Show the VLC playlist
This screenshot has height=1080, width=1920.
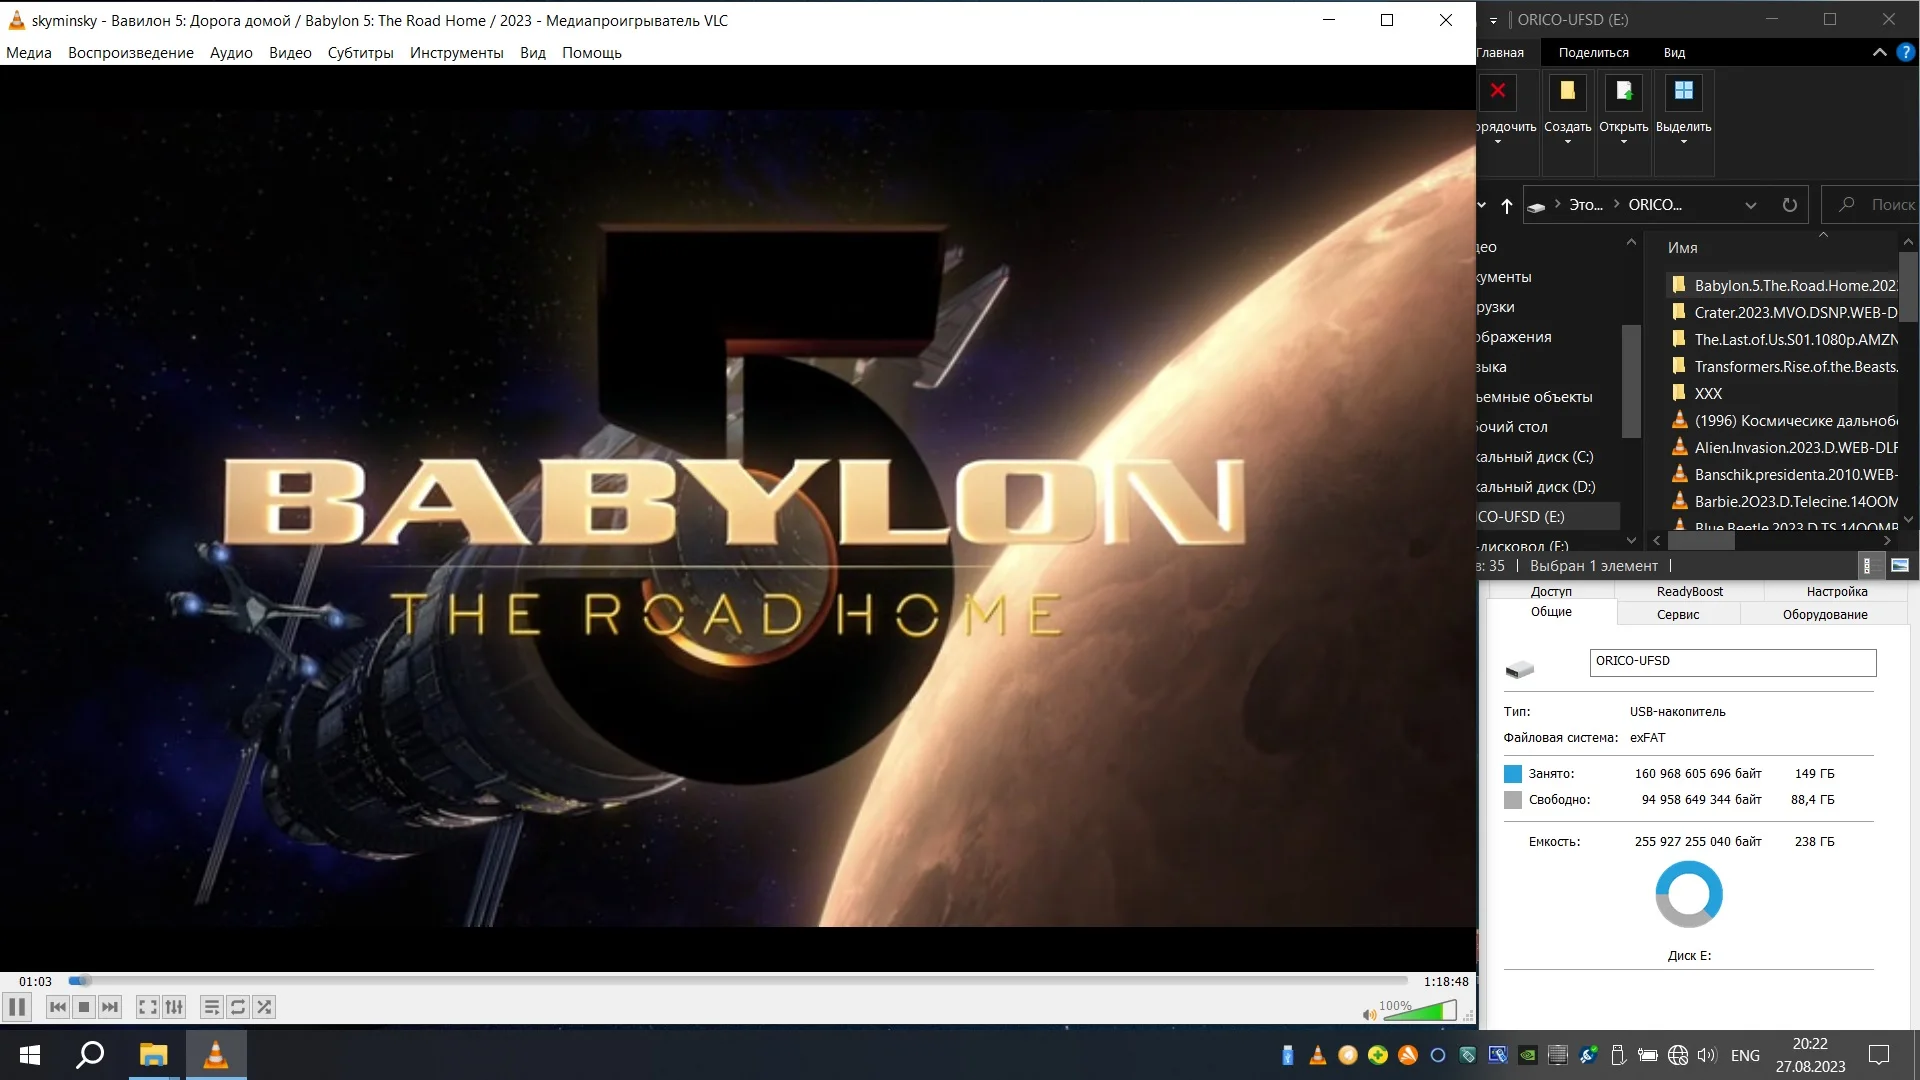(211, 1007)
